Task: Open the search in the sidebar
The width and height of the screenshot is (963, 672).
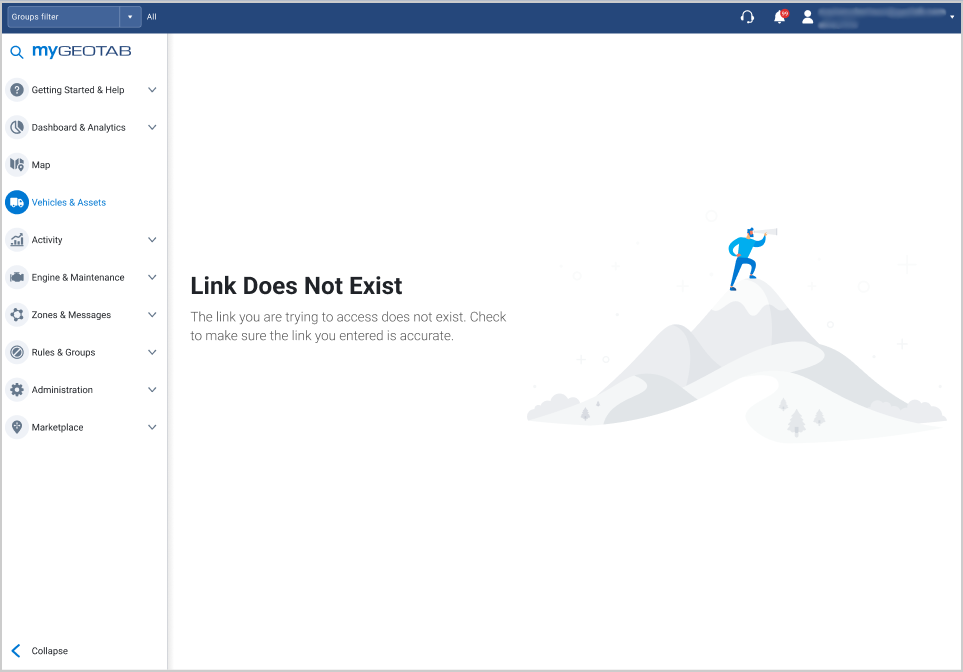Action: coord(16,50)
